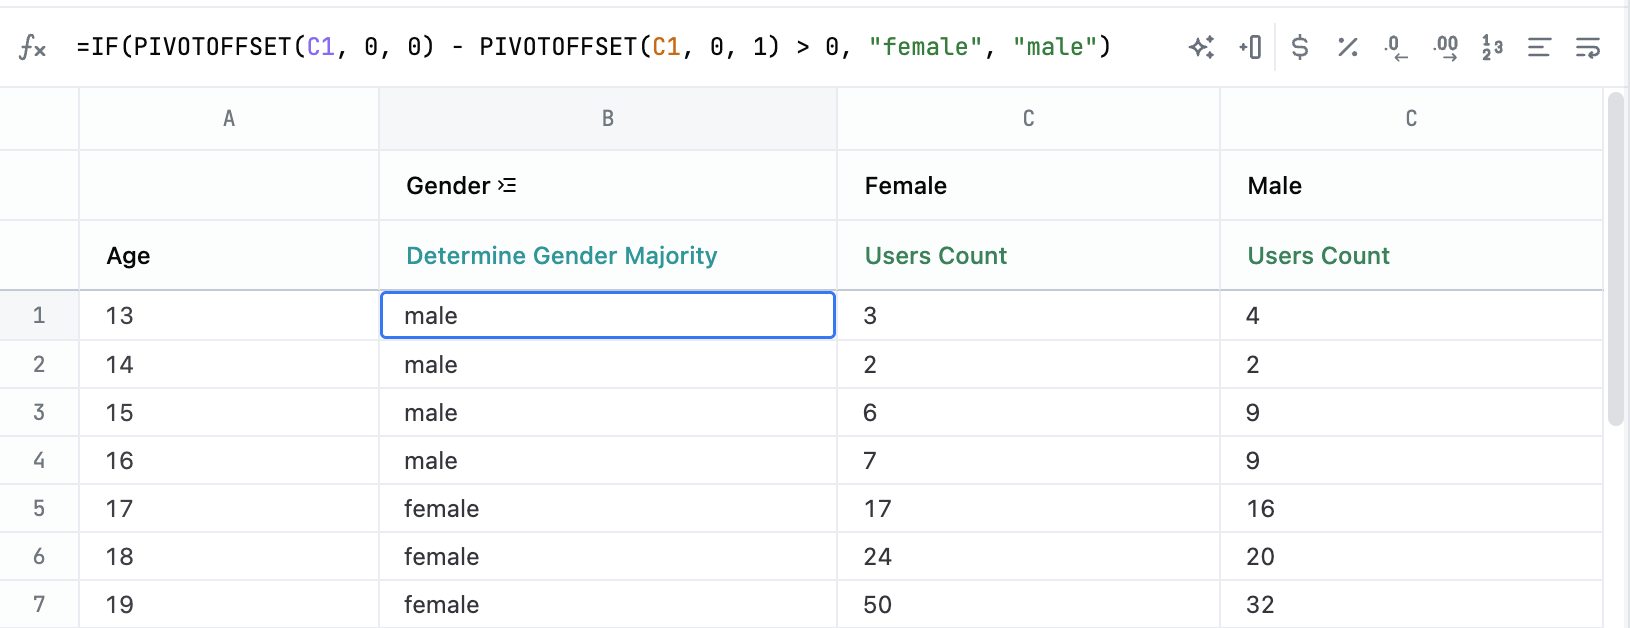The image size is (1630, 628).
Task: Apply currency format with dollar icon
Action: point(1299,47)
